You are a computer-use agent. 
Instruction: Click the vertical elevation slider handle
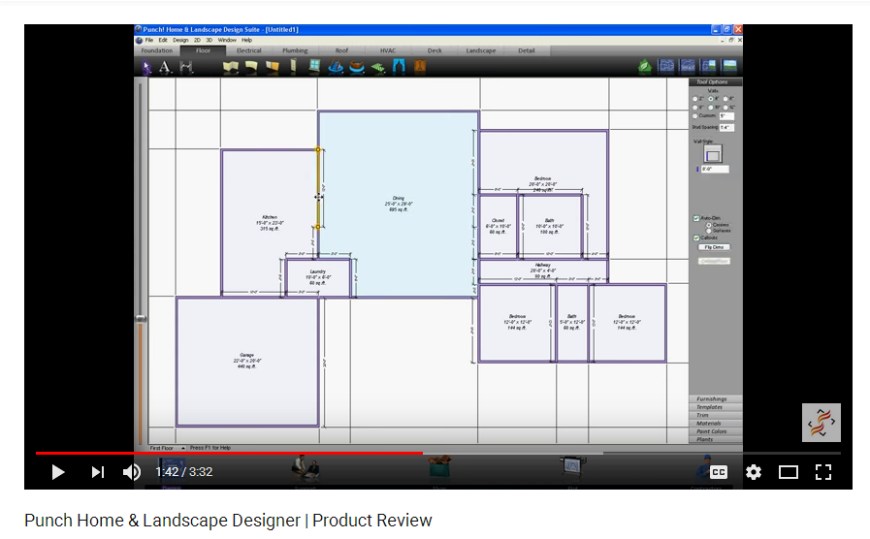141,319
